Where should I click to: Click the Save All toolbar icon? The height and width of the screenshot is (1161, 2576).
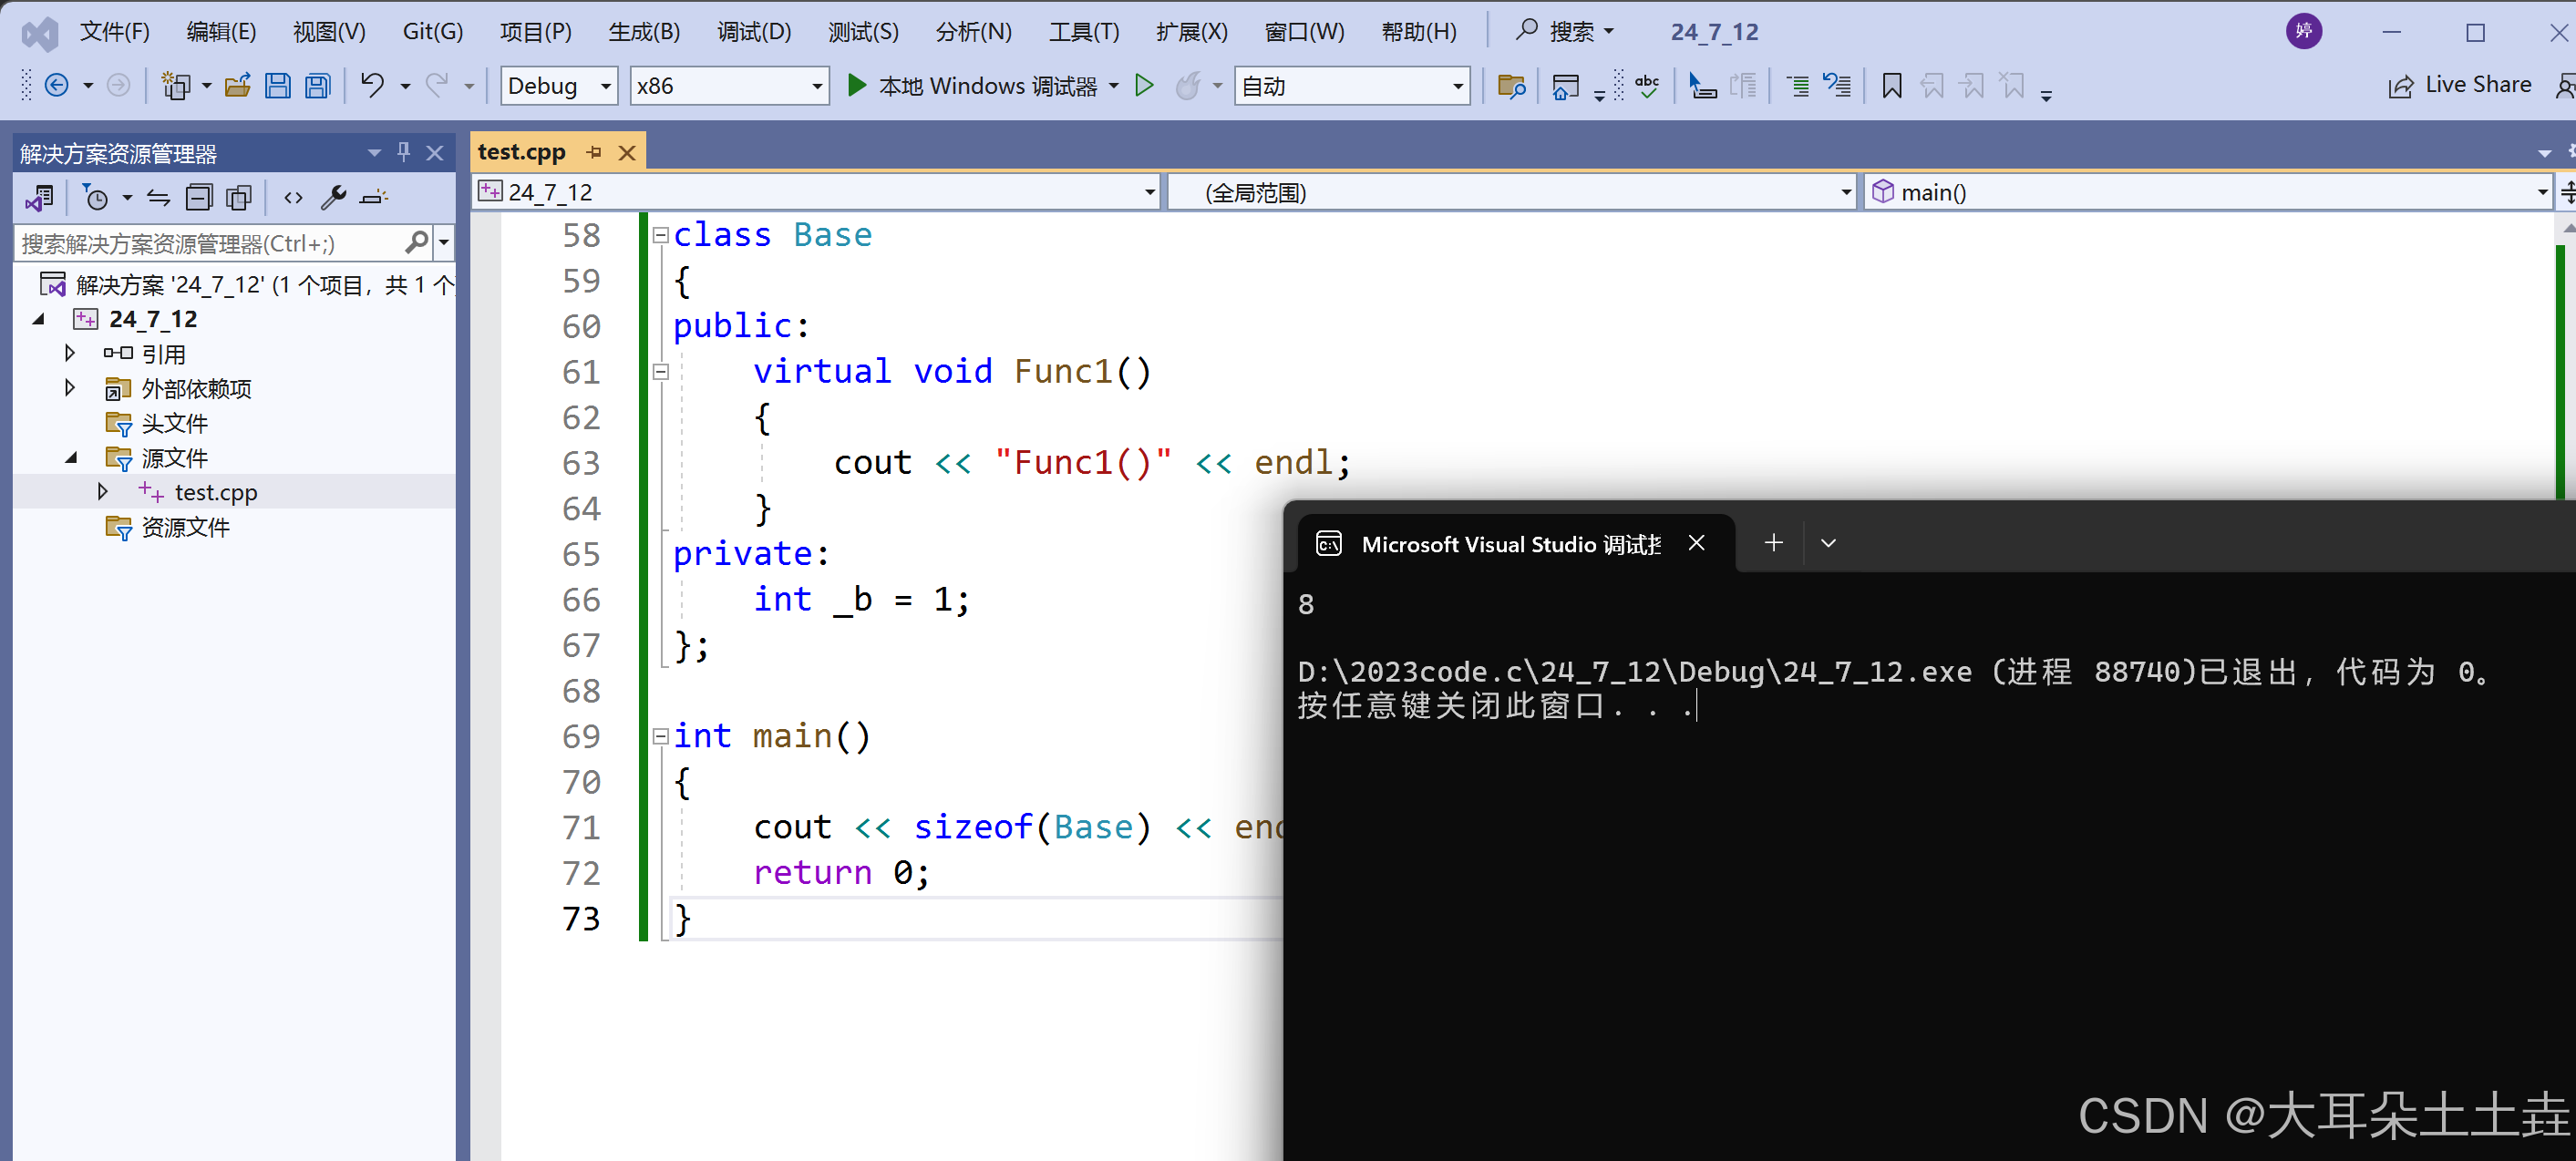(x=318, y=86)
